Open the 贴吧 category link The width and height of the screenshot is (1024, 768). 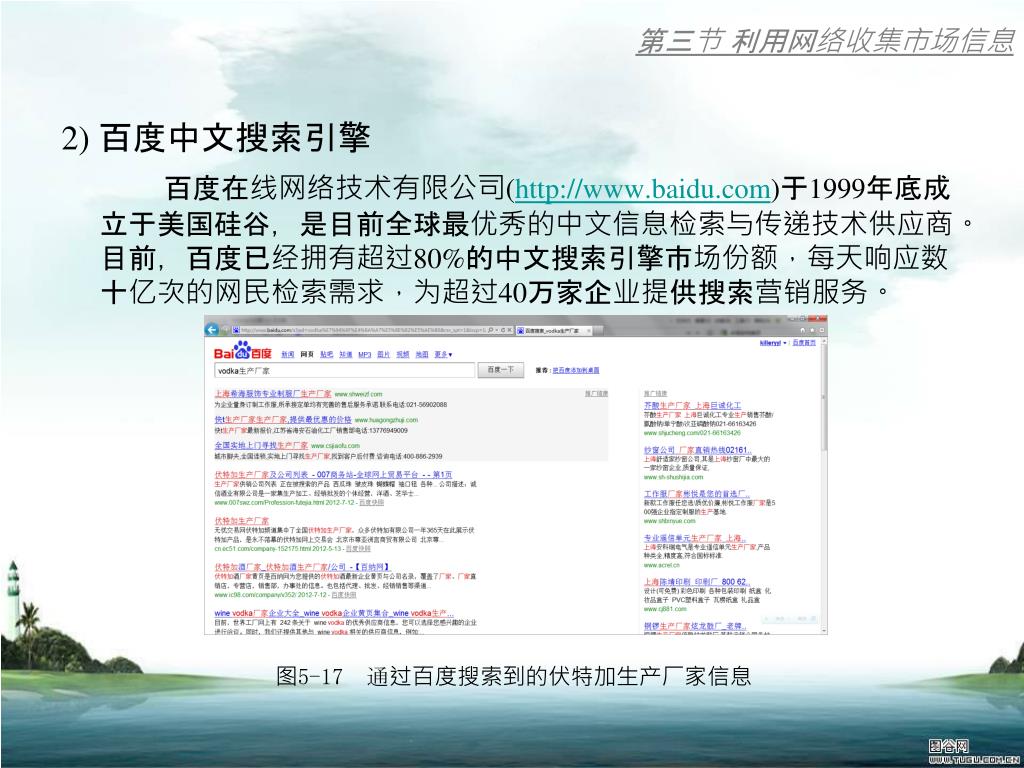(327, 355)
